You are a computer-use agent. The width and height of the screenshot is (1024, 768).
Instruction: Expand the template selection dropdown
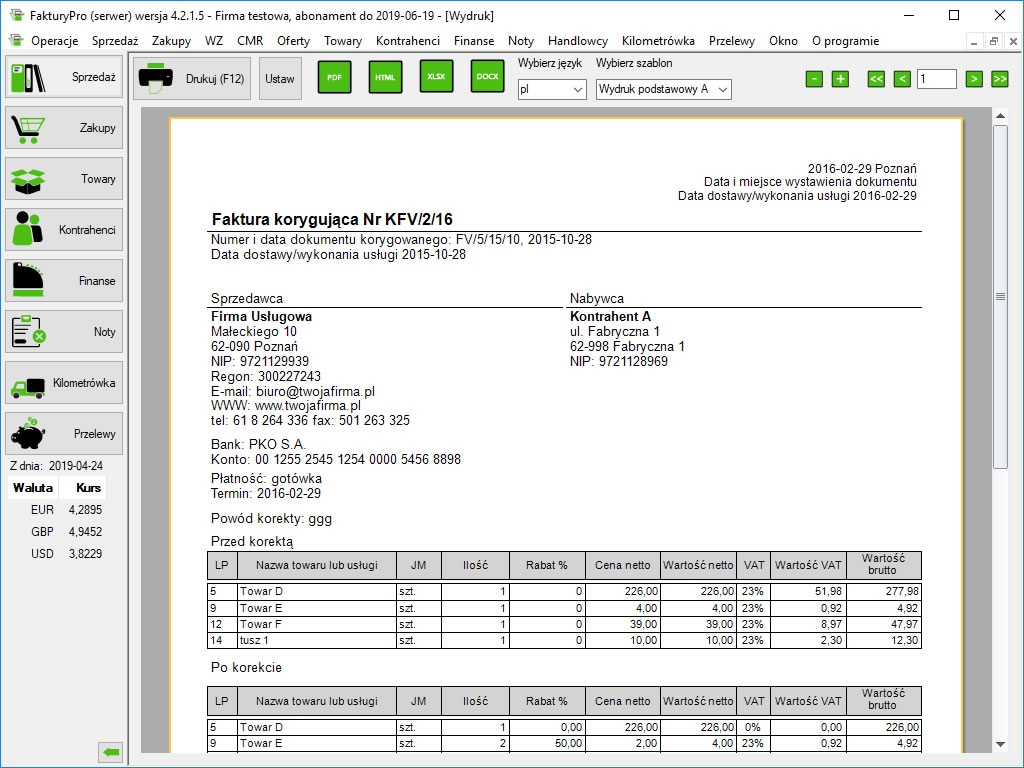tap(663, 90)
